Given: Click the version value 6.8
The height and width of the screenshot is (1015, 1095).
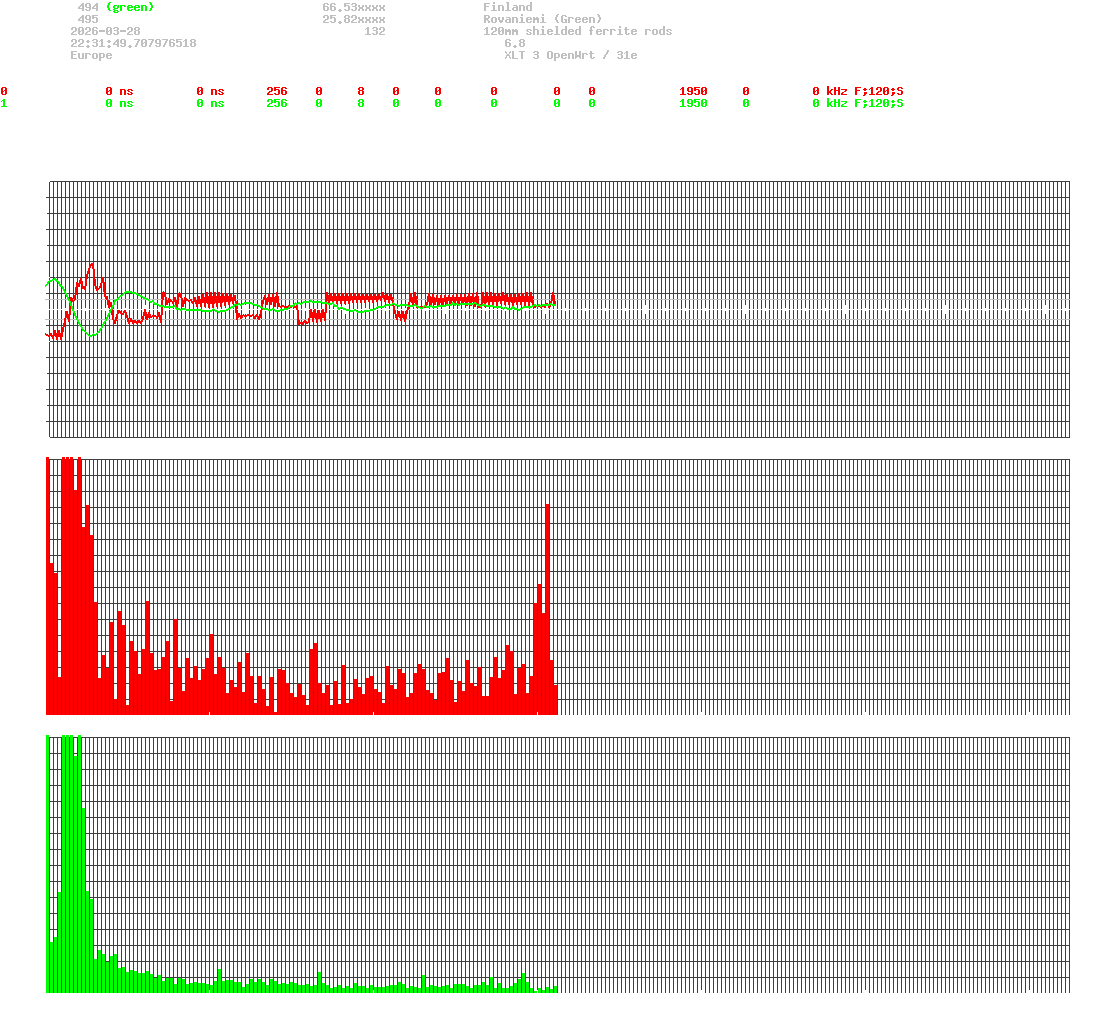Looking at the screenshot, I should [515, 43].
